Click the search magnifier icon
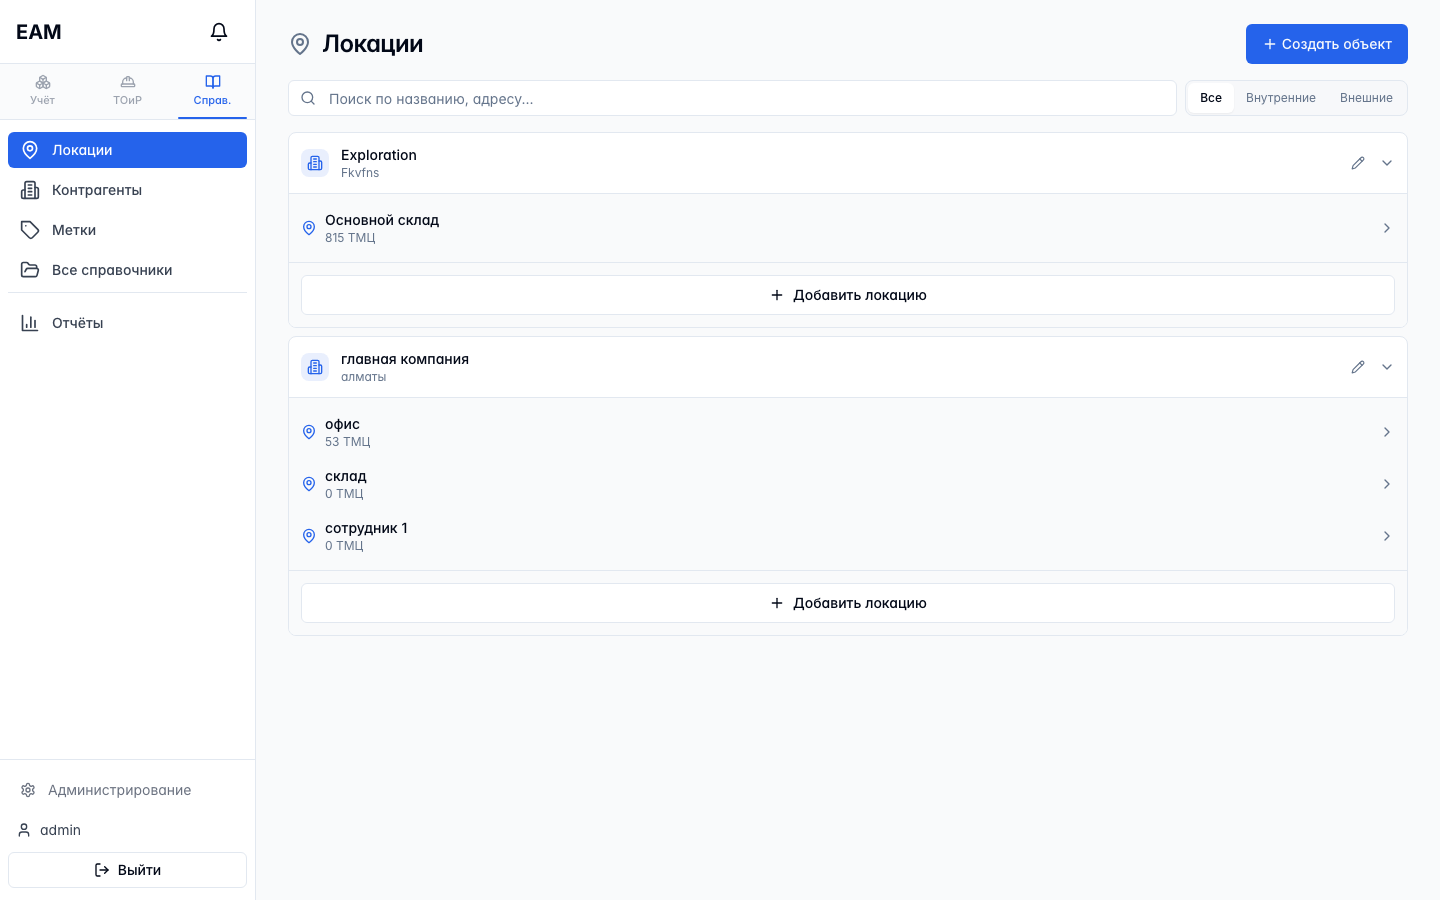The width and height of the screenshot is (1440, 900). [308, 98]
